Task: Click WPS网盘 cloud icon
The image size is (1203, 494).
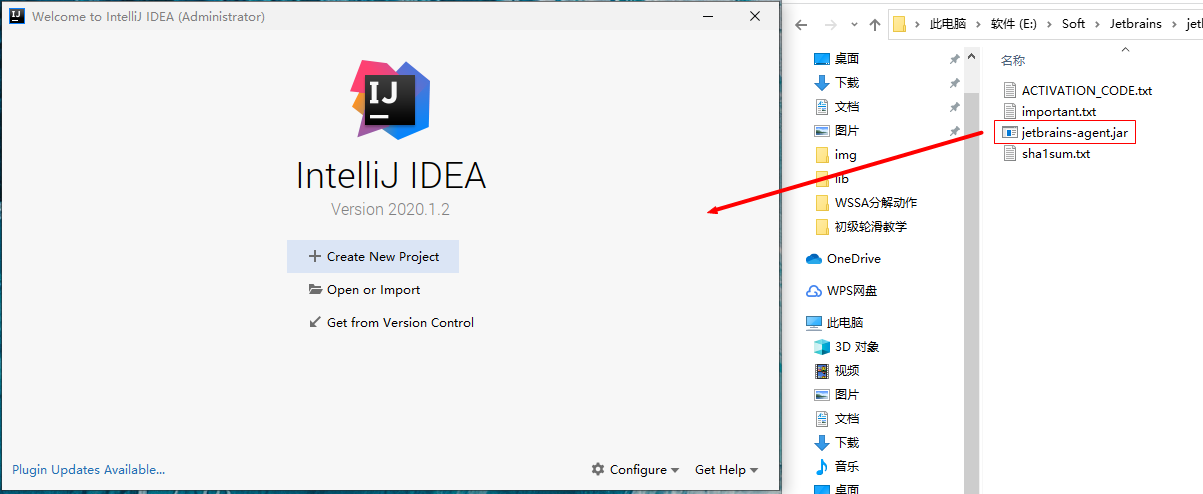Action: 814,291
